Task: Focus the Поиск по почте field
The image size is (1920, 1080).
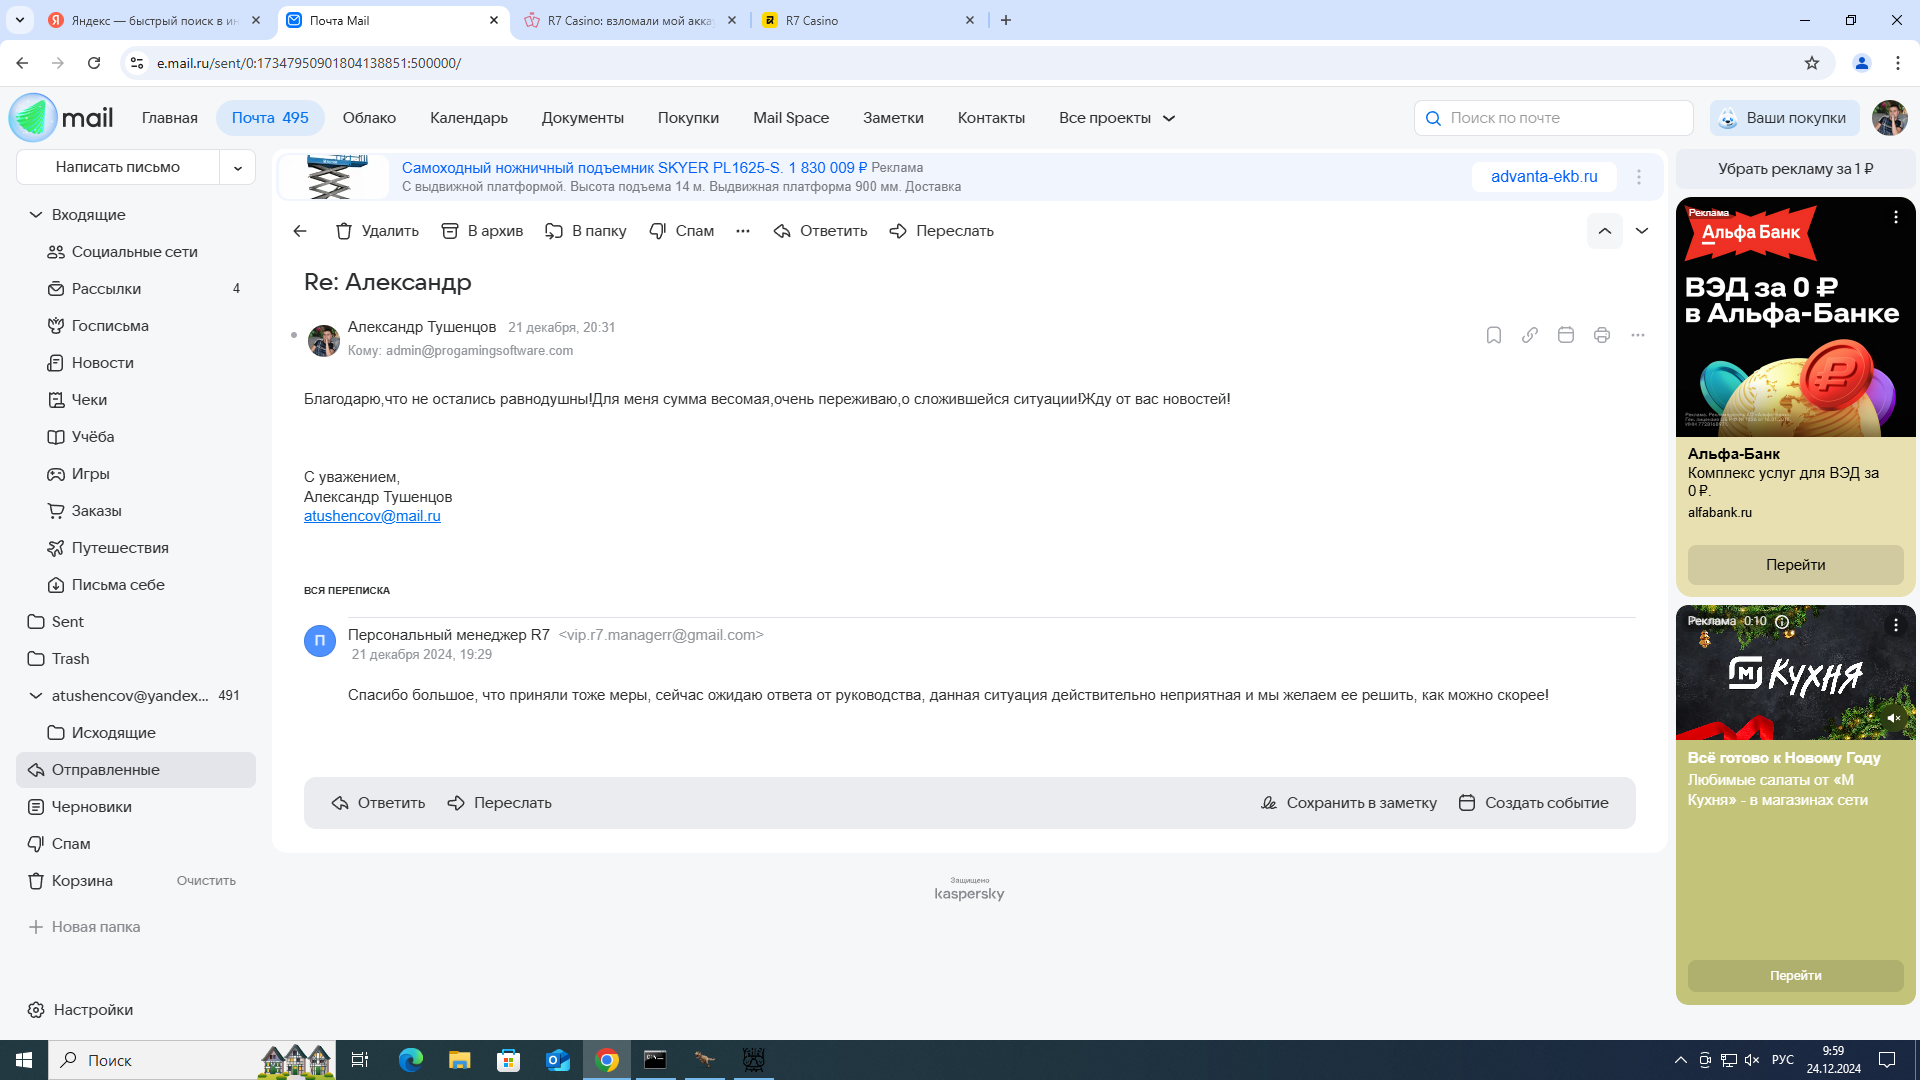Action: [1554, 118]
